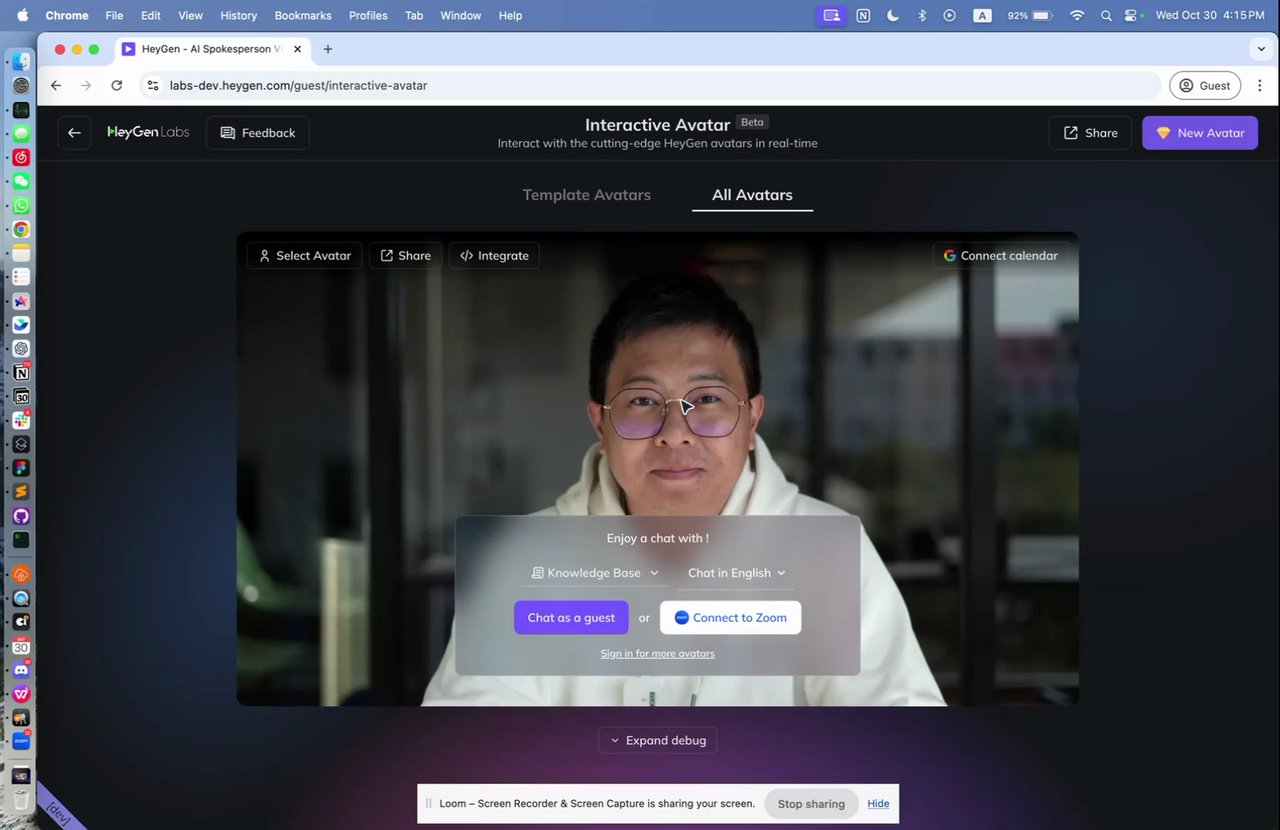This screenshot has width=1280, height=830.
Task: Click the screen sharing icon in menu bar
Action: tap(831, 16)
